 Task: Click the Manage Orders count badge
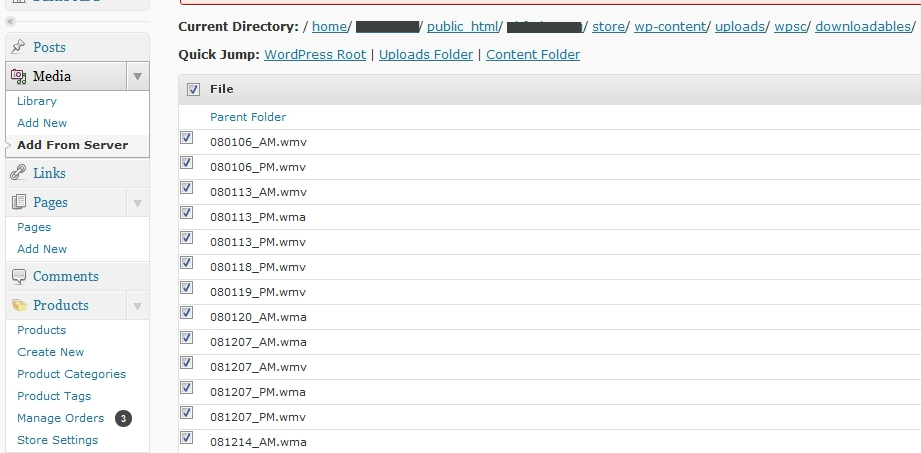123,418
